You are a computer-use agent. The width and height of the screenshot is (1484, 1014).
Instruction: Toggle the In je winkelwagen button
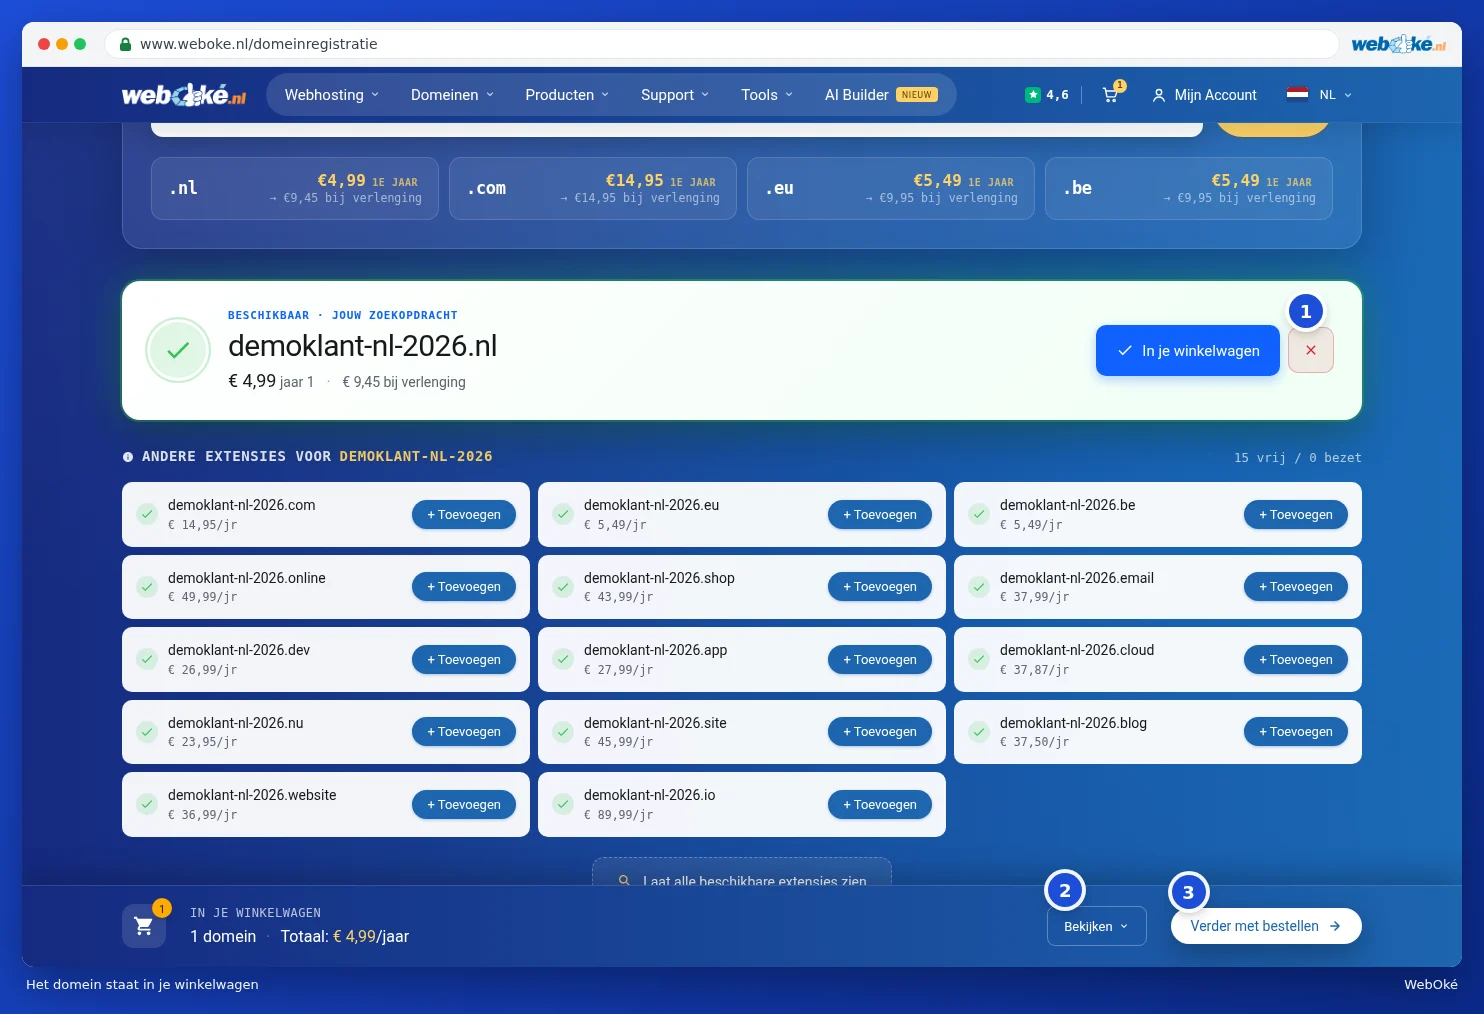[1188, 351]
